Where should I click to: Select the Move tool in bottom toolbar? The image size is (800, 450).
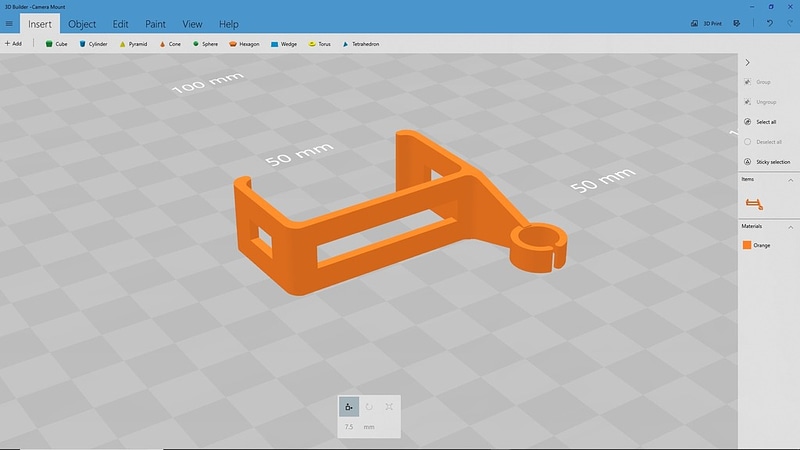pos(349,407)
